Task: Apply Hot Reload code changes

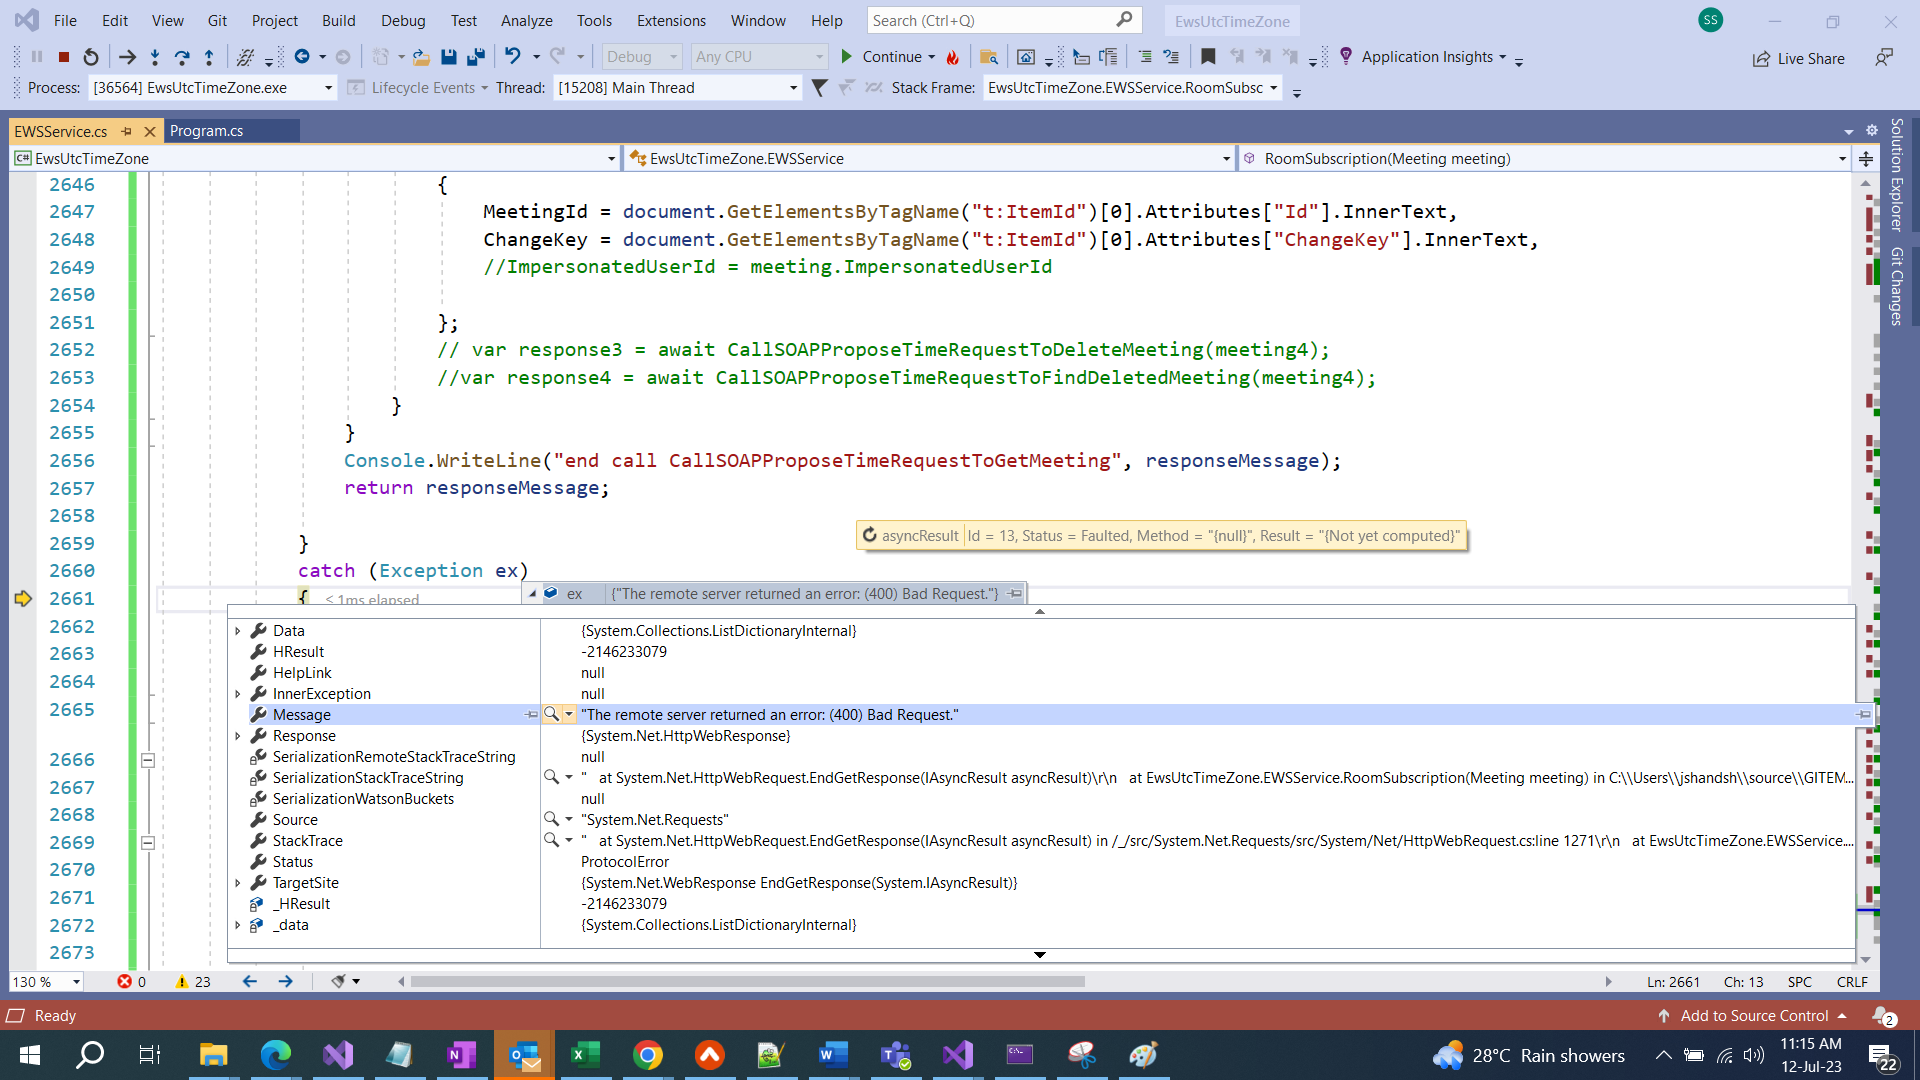Action: tap(952, 57)
